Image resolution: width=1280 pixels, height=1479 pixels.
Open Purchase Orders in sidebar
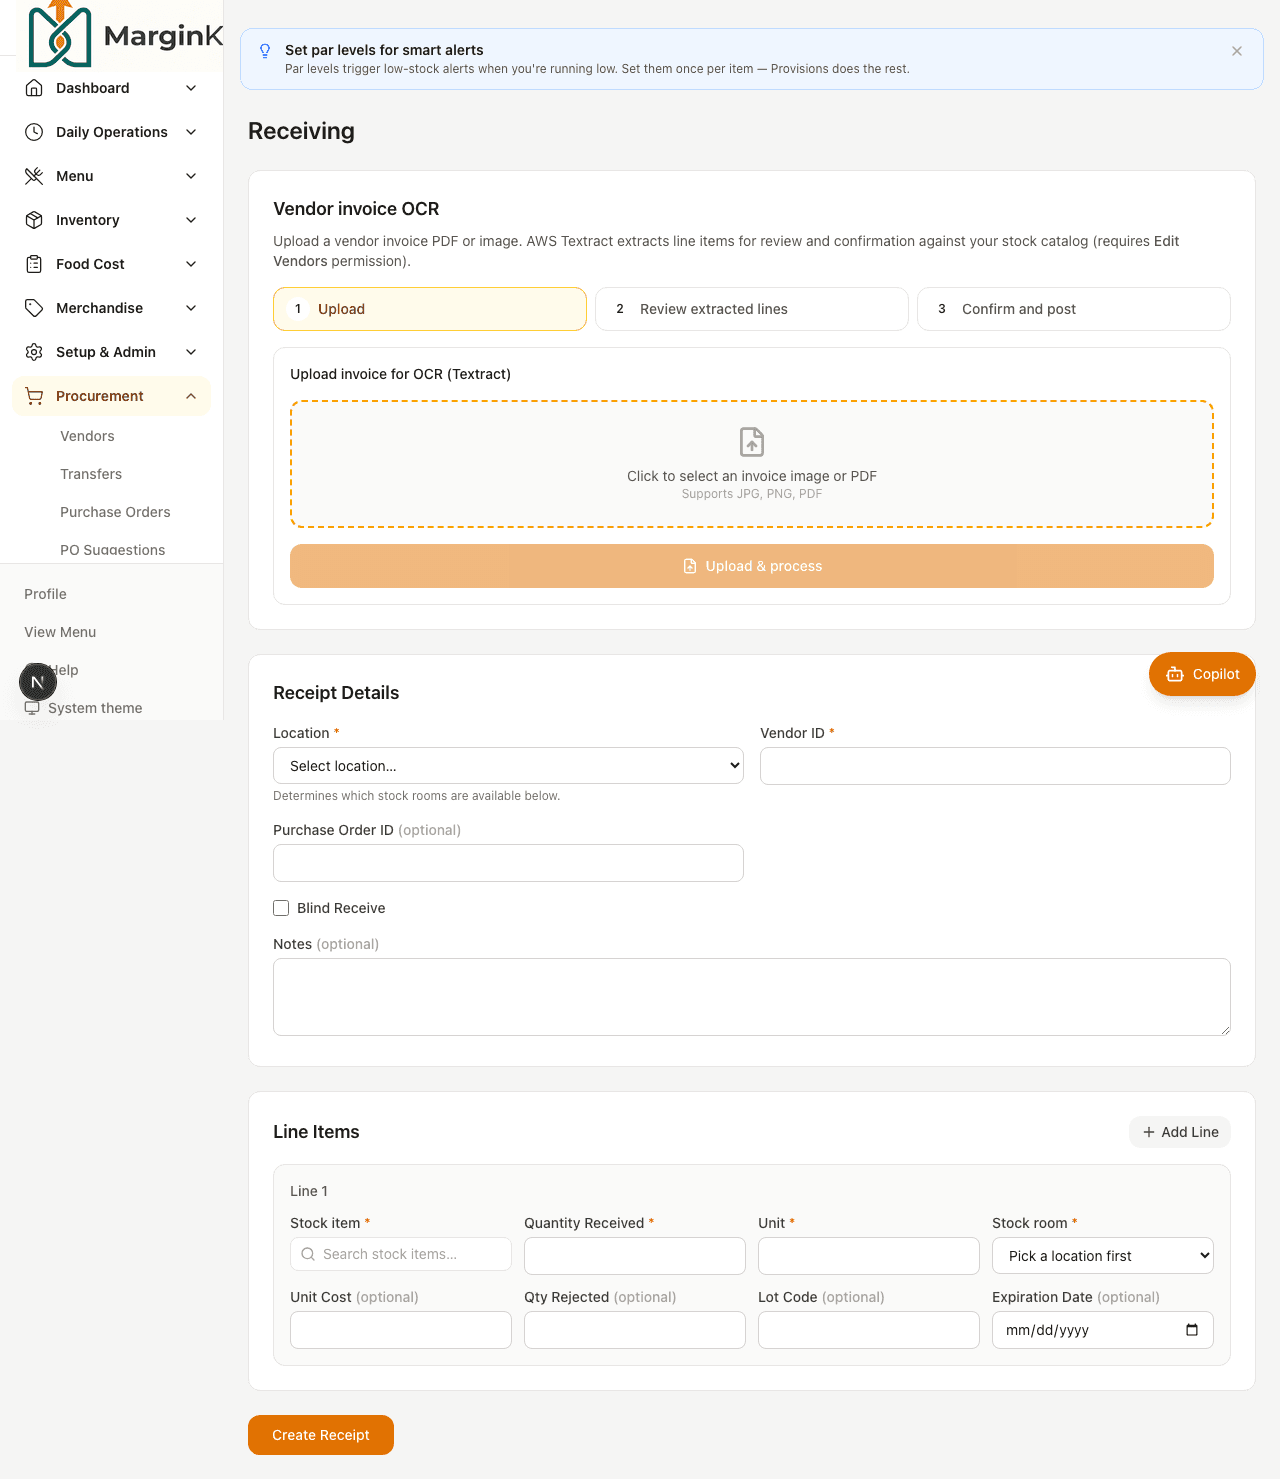(115, 512)
